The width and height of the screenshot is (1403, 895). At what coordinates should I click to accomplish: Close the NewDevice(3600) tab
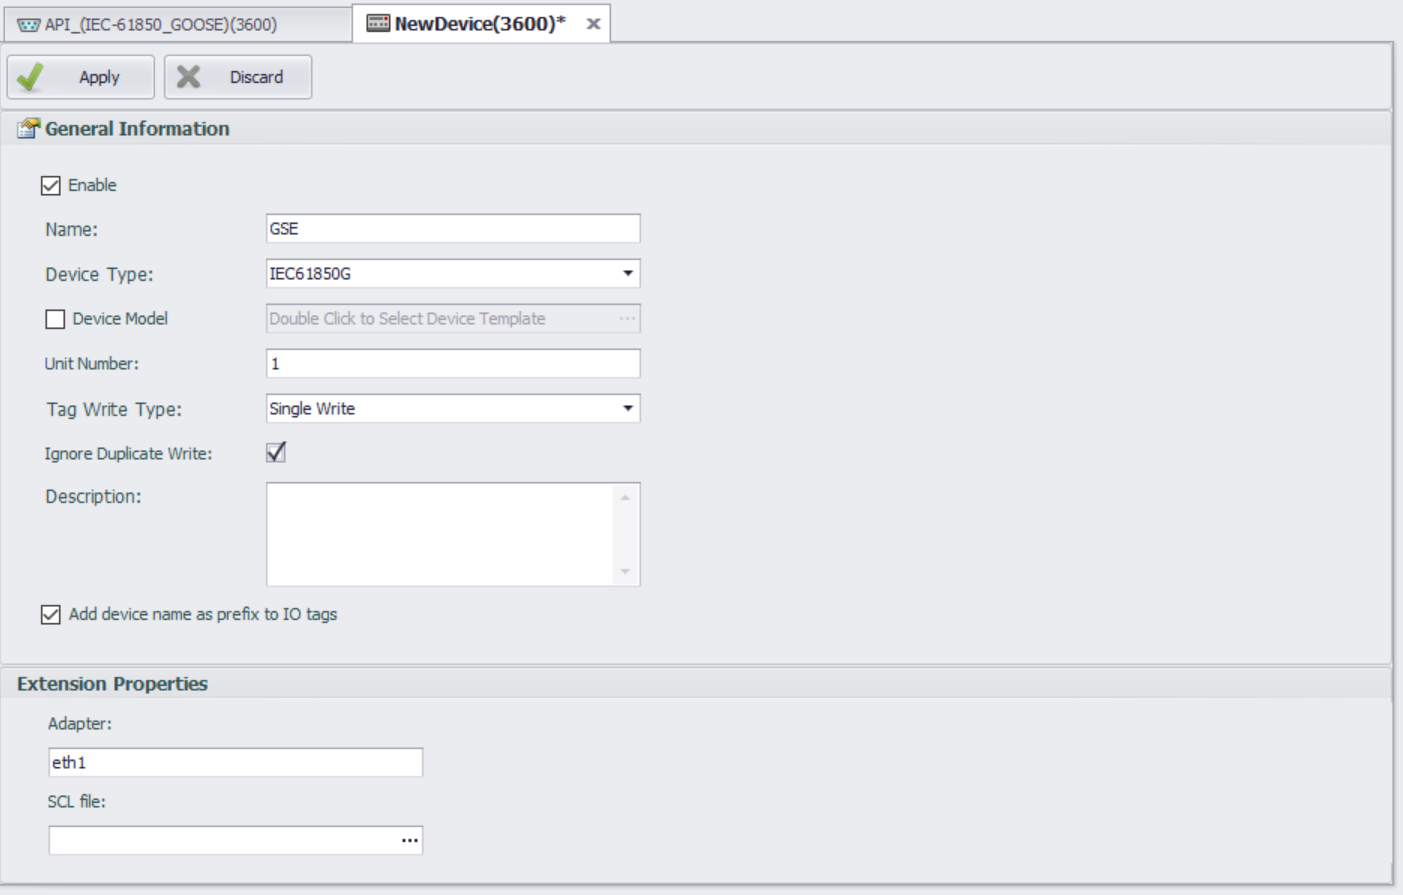[593, 24]
